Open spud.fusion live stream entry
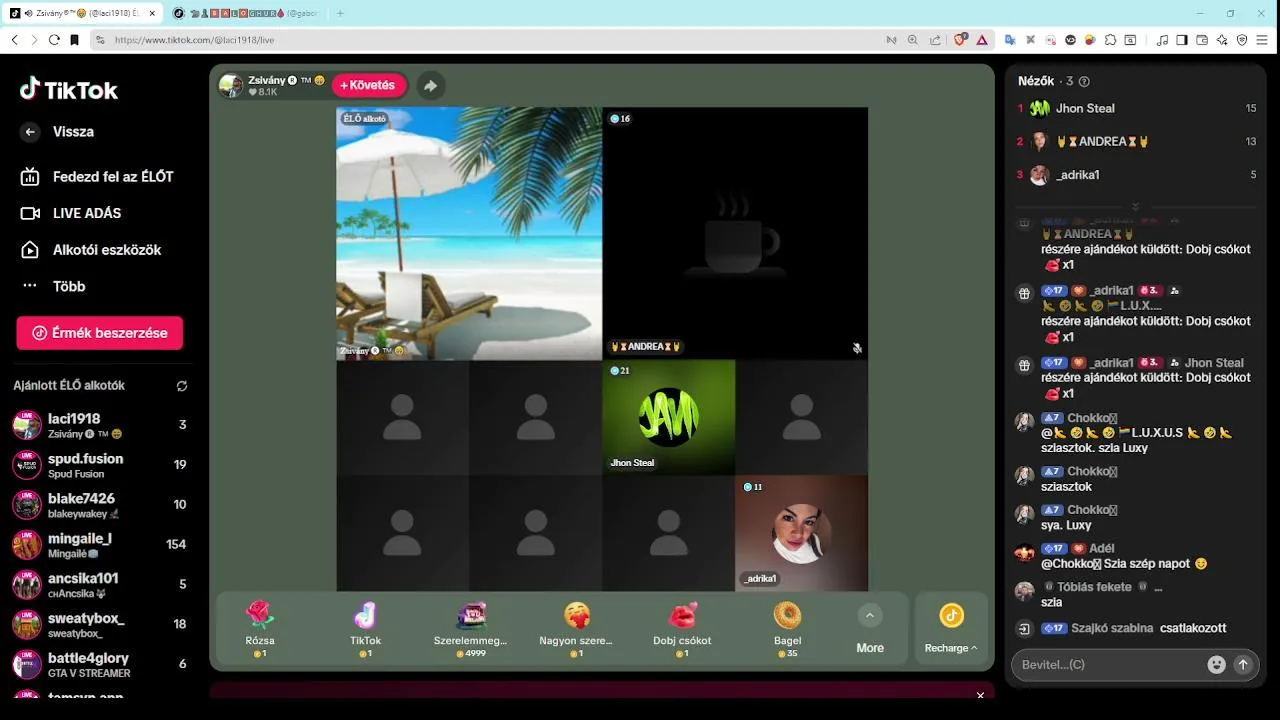This screenshot has height=720, width=1280. 100,465
